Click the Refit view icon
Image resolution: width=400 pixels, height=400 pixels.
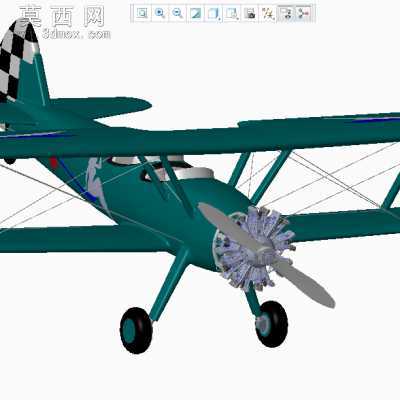(142, 14)
